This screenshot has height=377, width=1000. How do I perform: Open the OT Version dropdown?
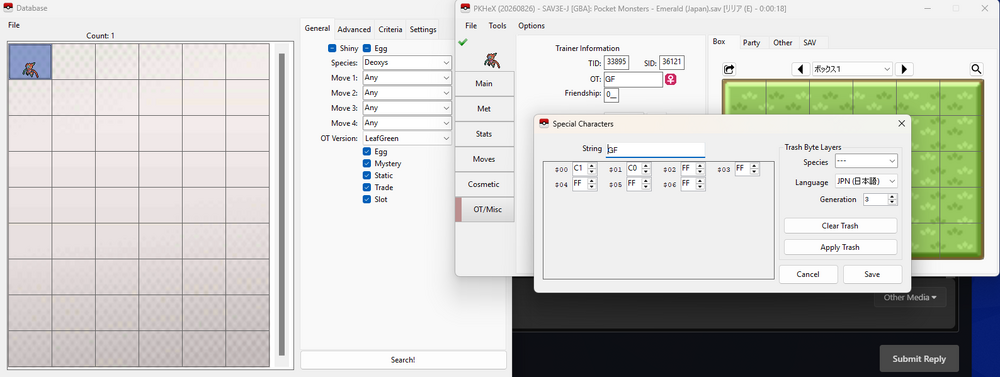pyautogui.click(x=407, y=138)
